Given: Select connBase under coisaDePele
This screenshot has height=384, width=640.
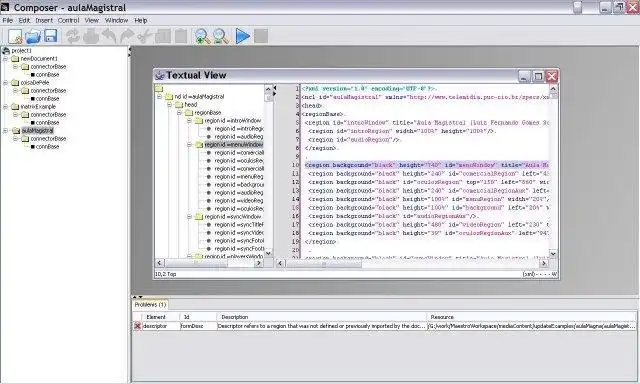Looking at the screenshot, I should (47, 99).
